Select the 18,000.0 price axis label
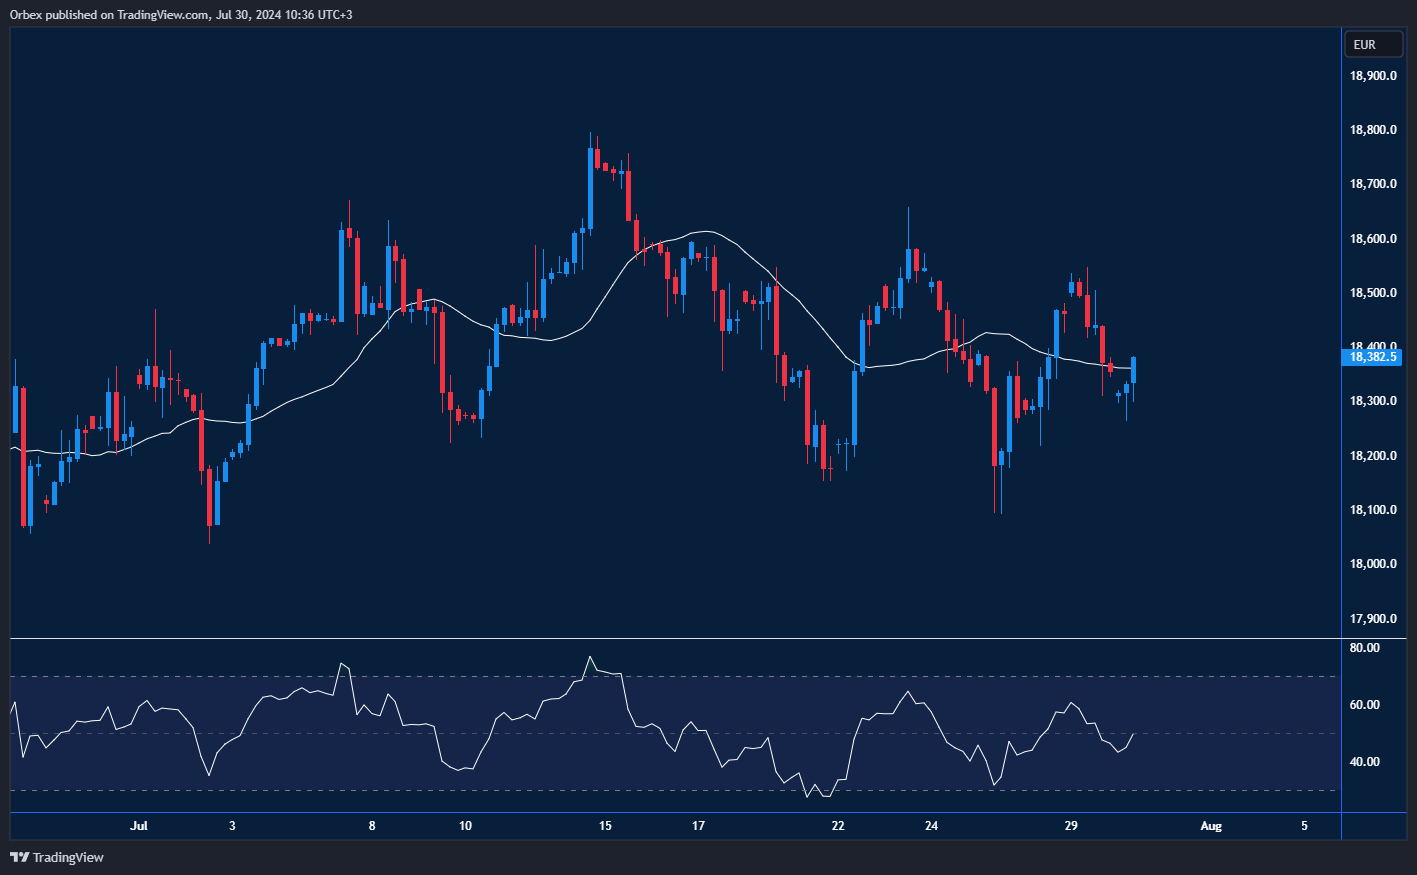This screenshot has height=875, width=1417. point(1372,564)
